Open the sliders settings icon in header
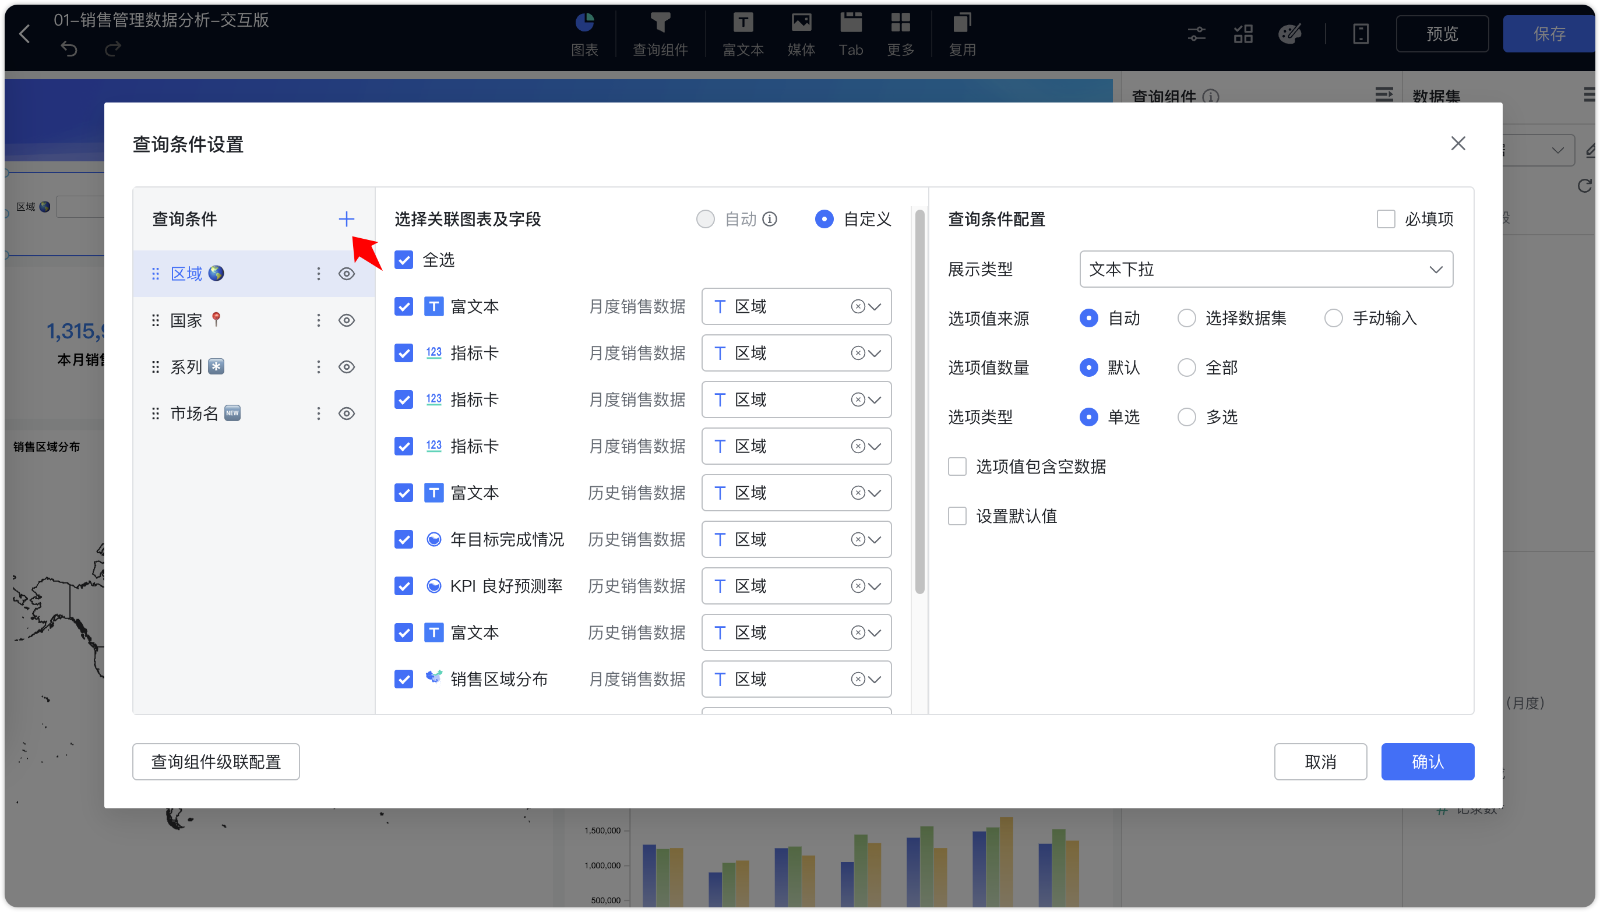 tap(1197, 34)
